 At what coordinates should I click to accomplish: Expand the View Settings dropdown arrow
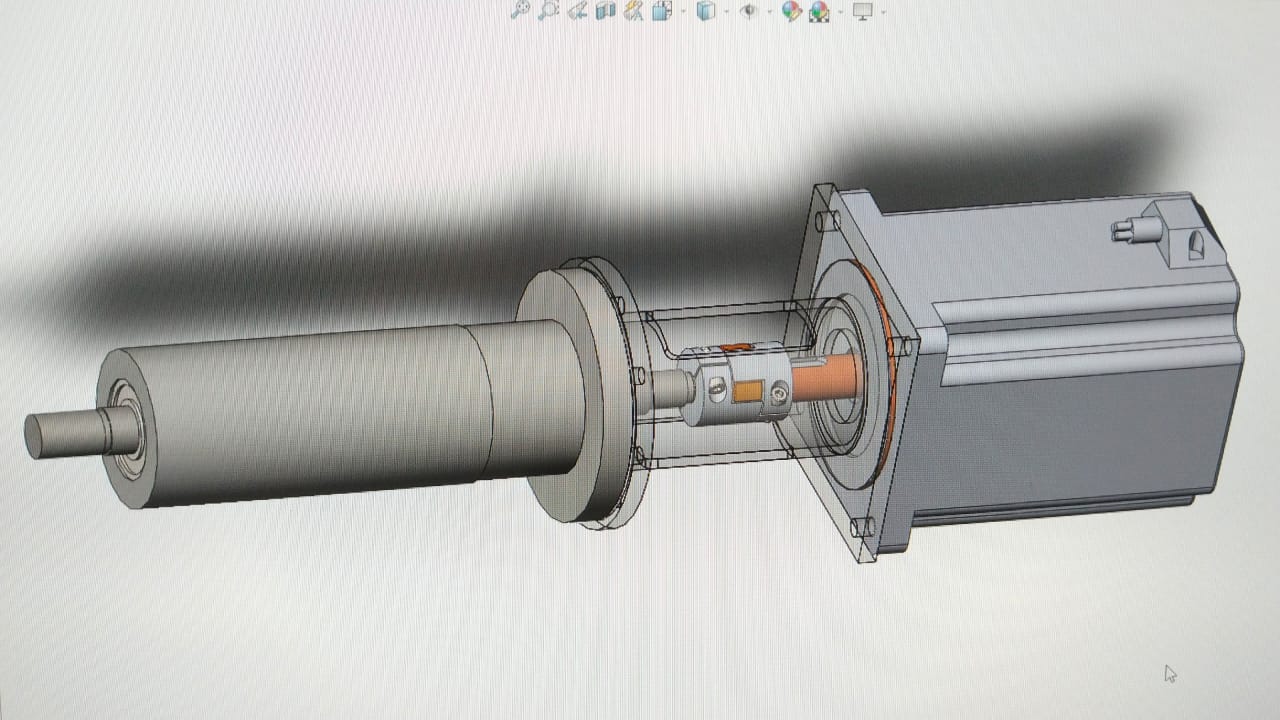pyautogui.click(x=882, y=11)
